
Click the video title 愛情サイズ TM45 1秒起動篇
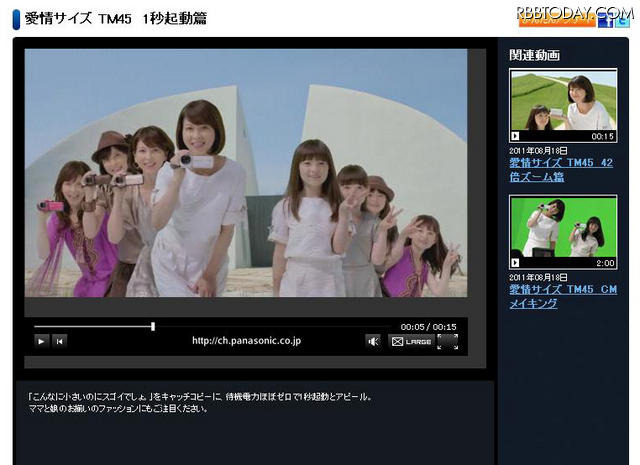(x=118, y=19)
